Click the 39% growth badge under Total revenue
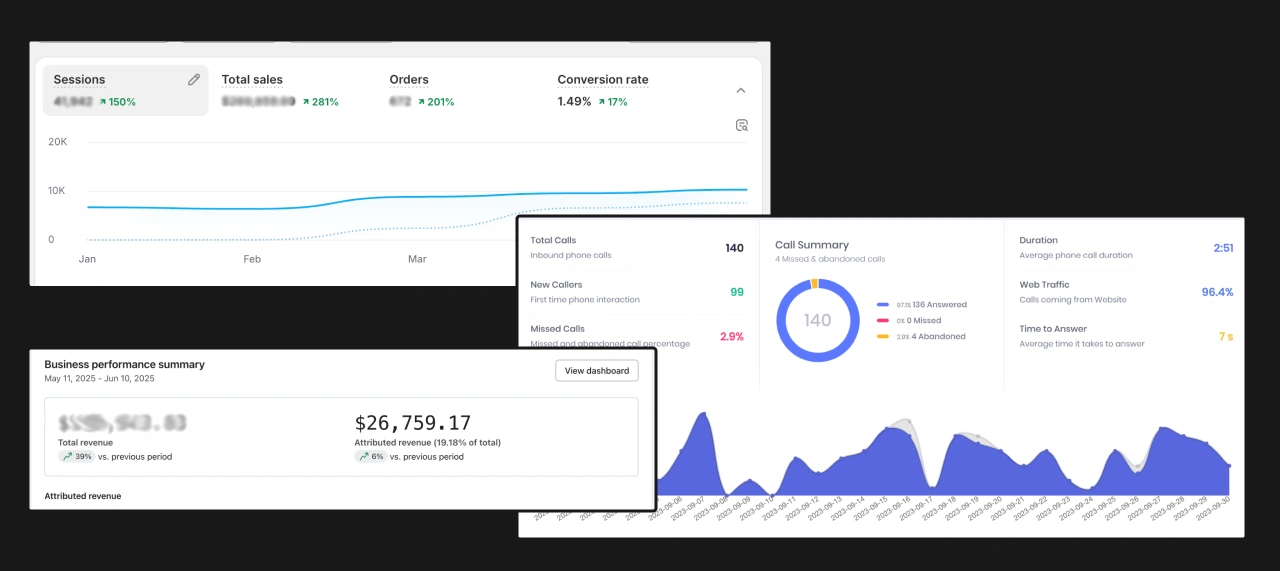 tap(76, 457)
